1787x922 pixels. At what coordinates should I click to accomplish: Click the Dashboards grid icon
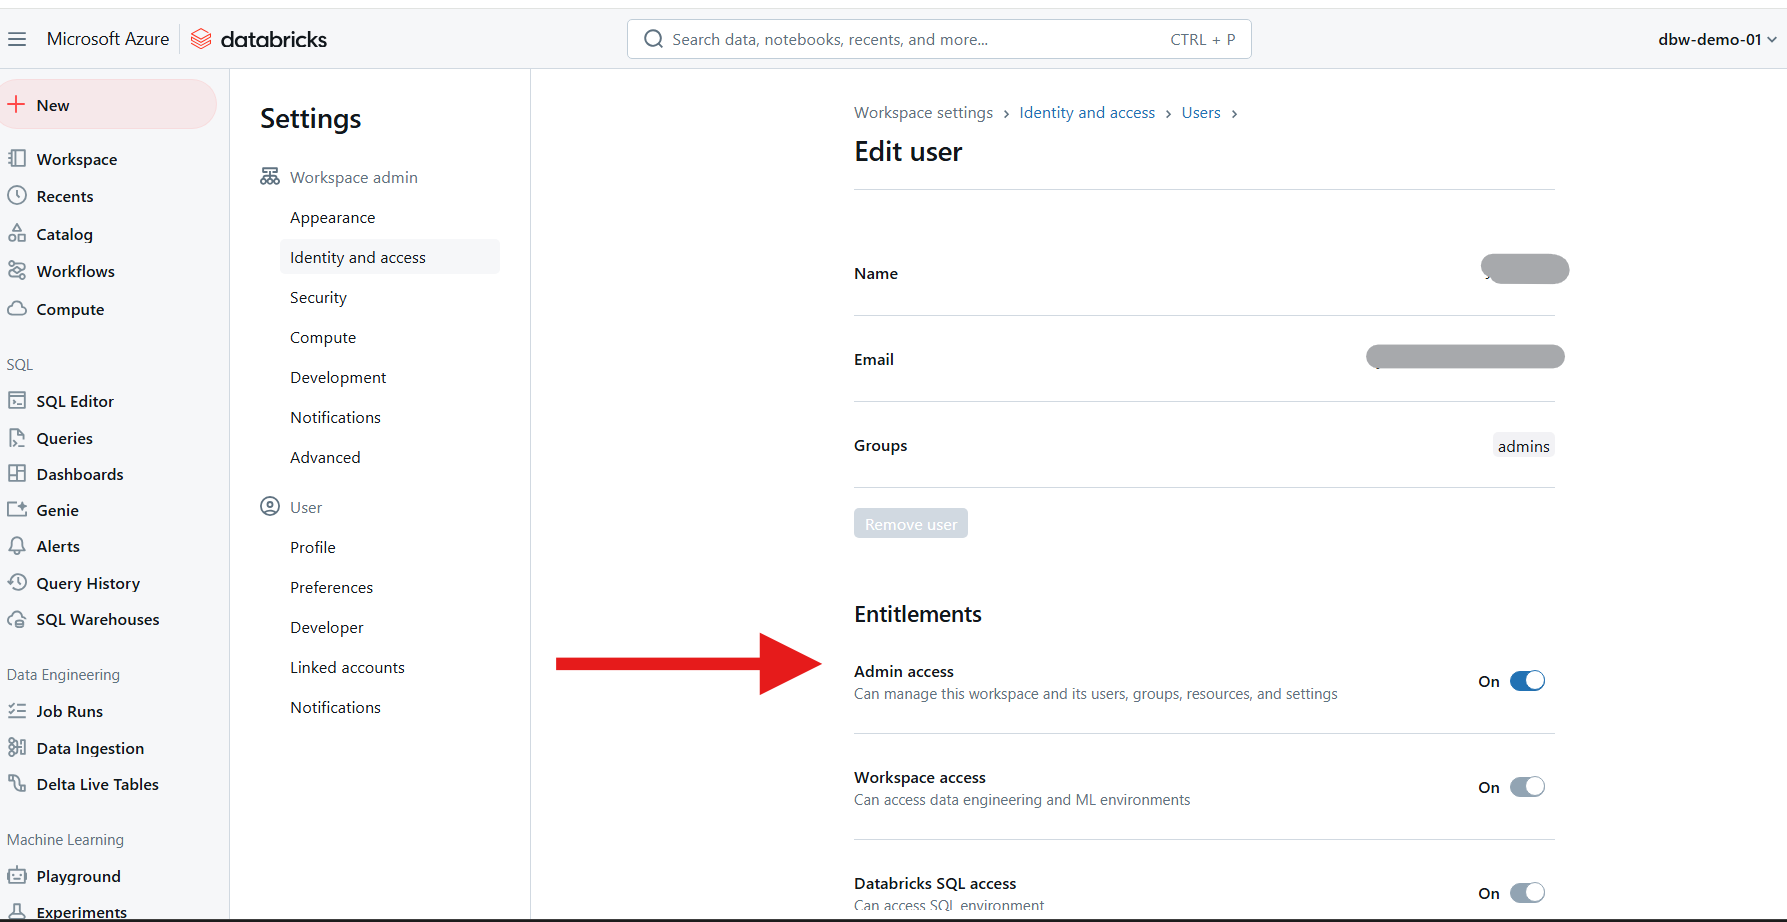point(17,473)
